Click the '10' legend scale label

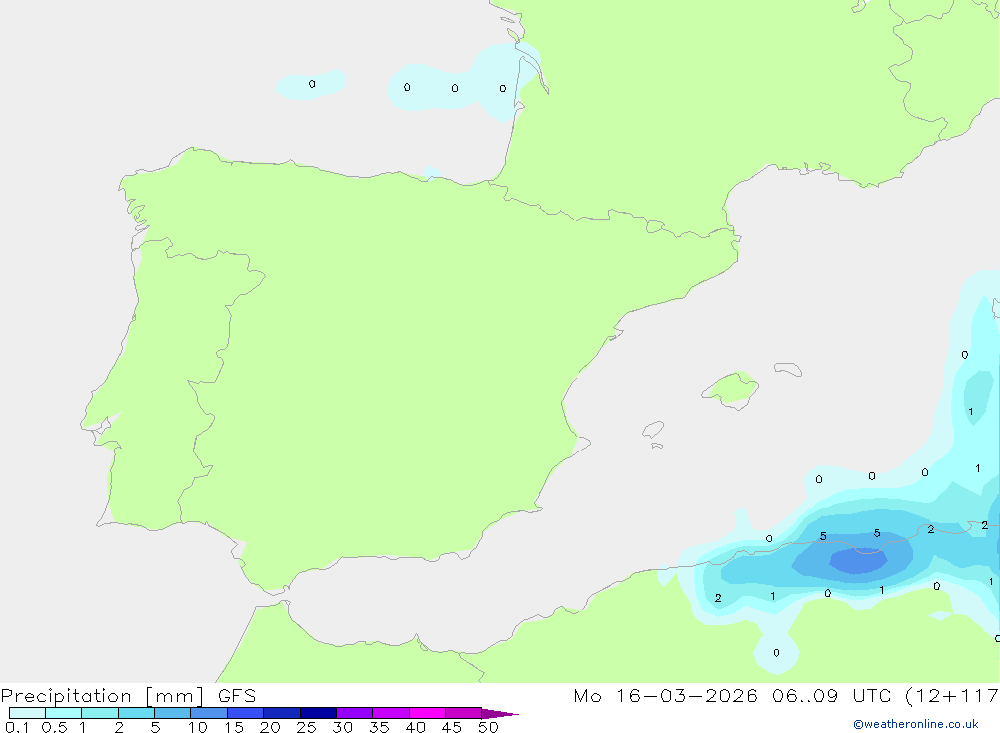click(198, 727)
